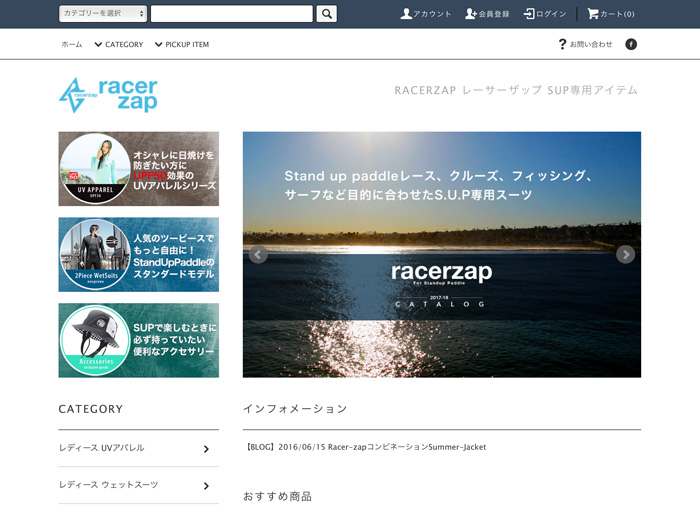Open the Accessories banner
This screenshot has width=700, height=513.
pos(138,340)
